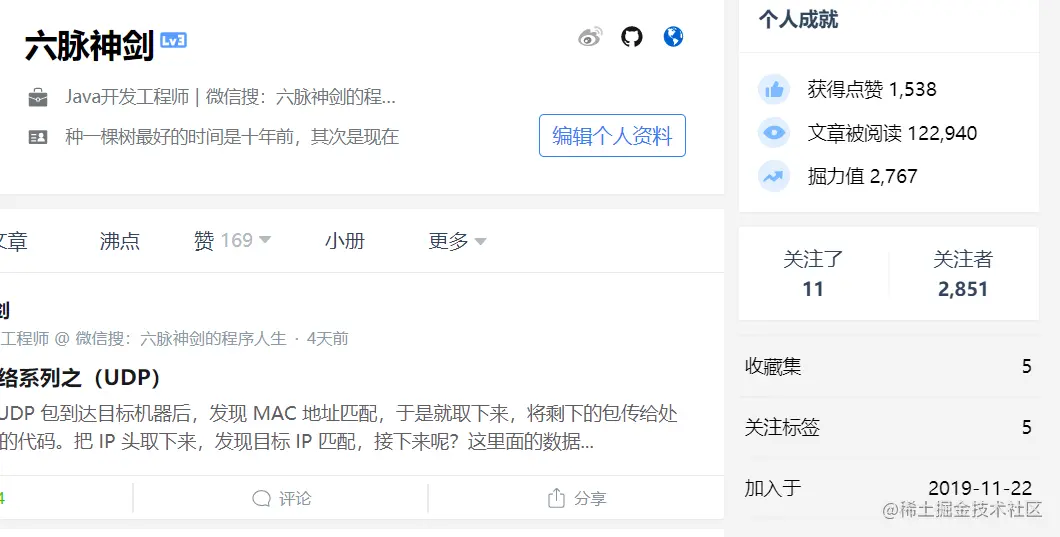Switch to the 小册 tab
The width and height of the screenshot is (1060, 537).
345,241
